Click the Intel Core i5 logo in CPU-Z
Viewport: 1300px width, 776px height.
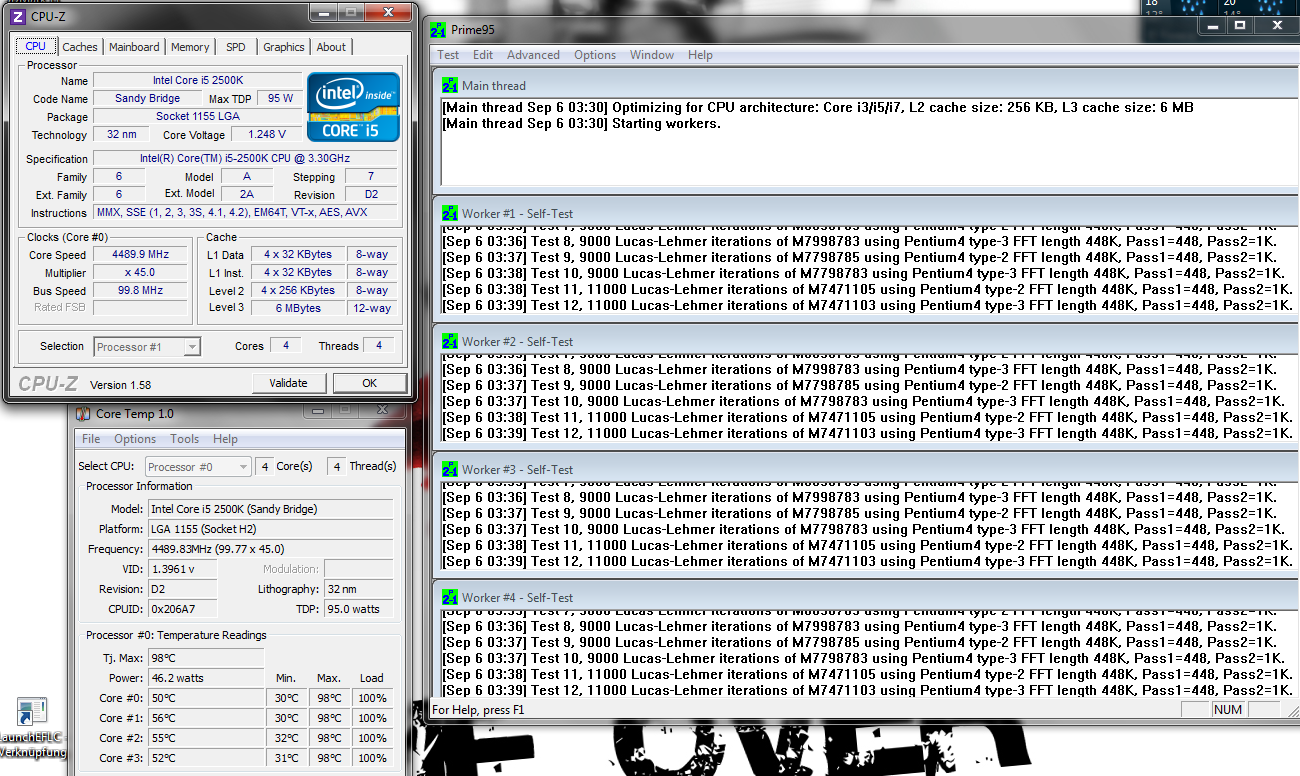tap(354, 107)
